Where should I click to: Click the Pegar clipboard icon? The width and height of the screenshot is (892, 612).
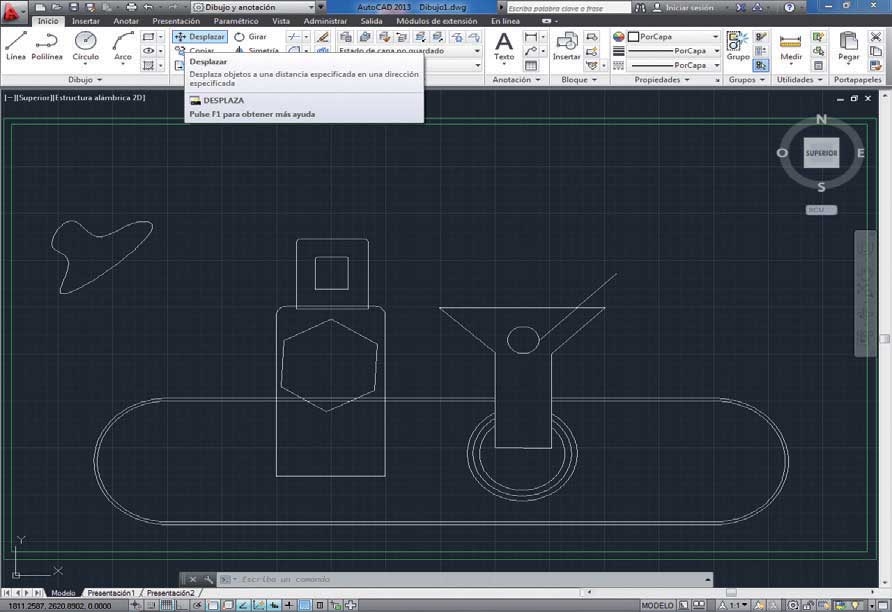tap(849, 45)
